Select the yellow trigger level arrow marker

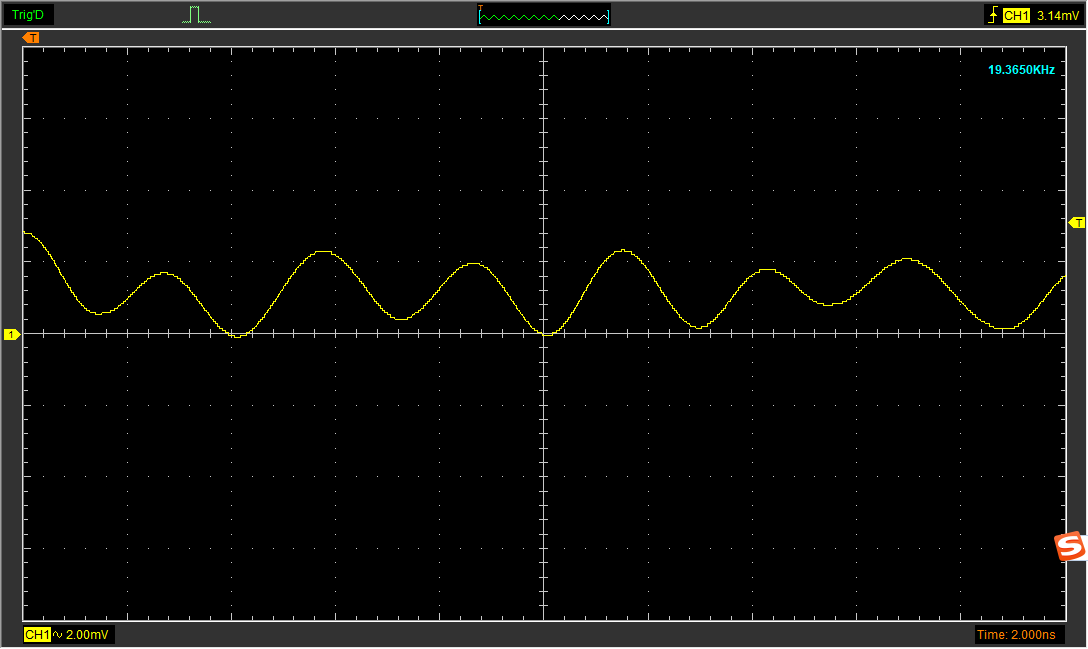pyautogui.click(x=1076, y=222)
